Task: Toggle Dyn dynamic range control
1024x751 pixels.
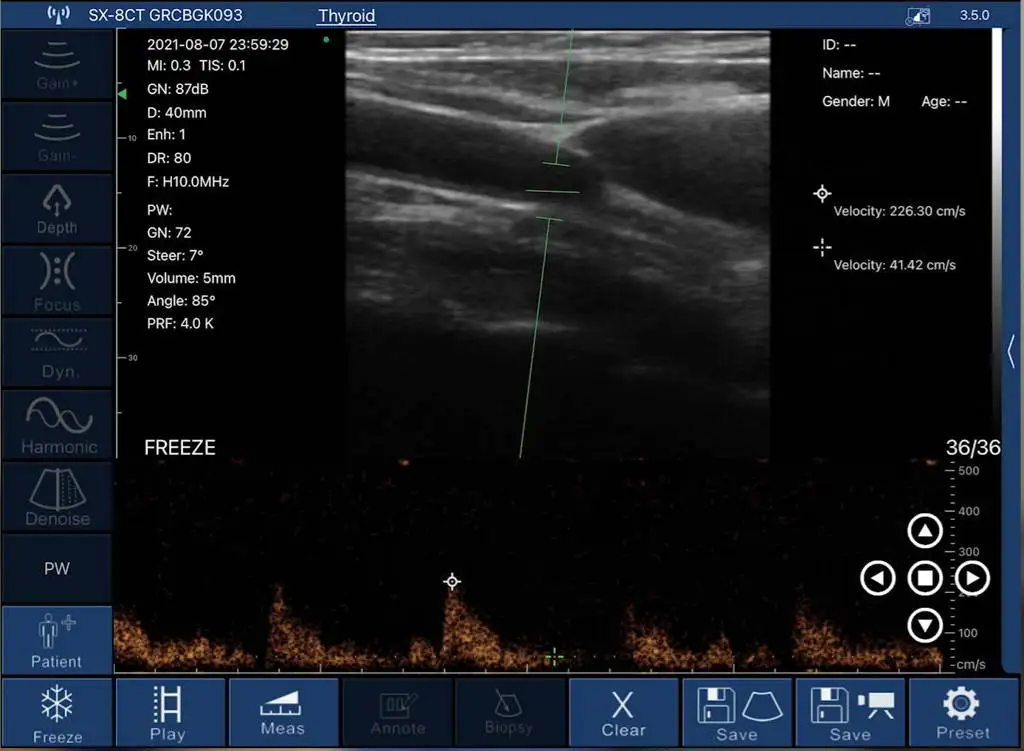Action: (57, 352)
